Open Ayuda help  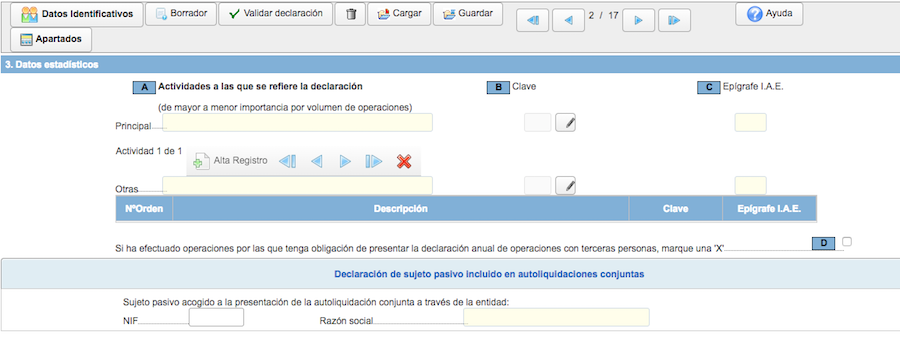[769, 14]
